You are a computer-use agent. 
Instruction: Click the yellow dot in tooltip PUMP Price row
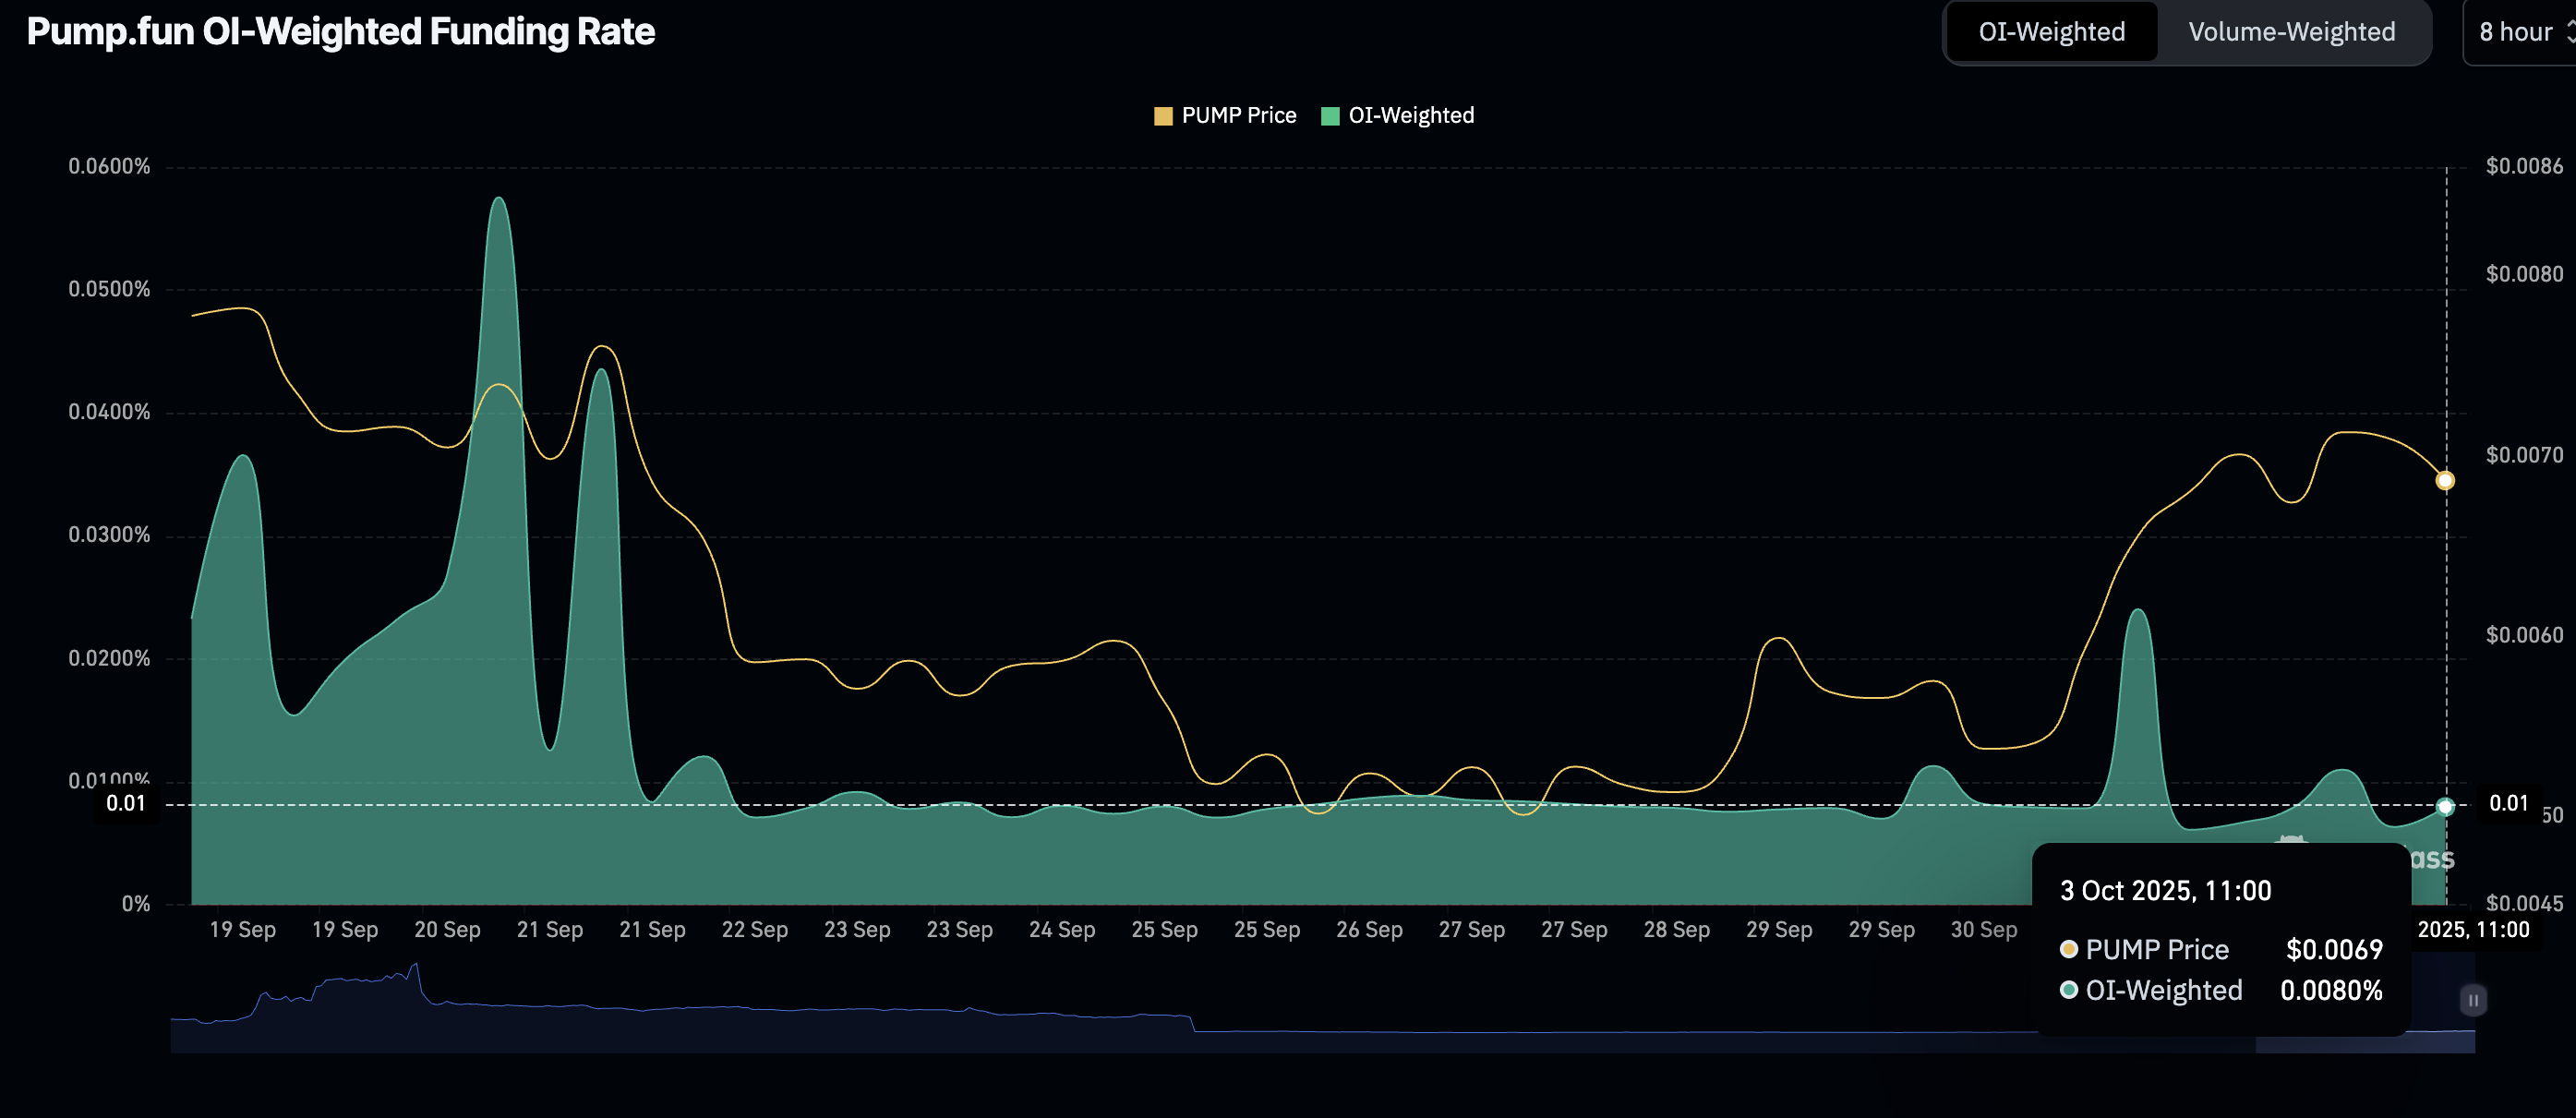pos(2068,948)
